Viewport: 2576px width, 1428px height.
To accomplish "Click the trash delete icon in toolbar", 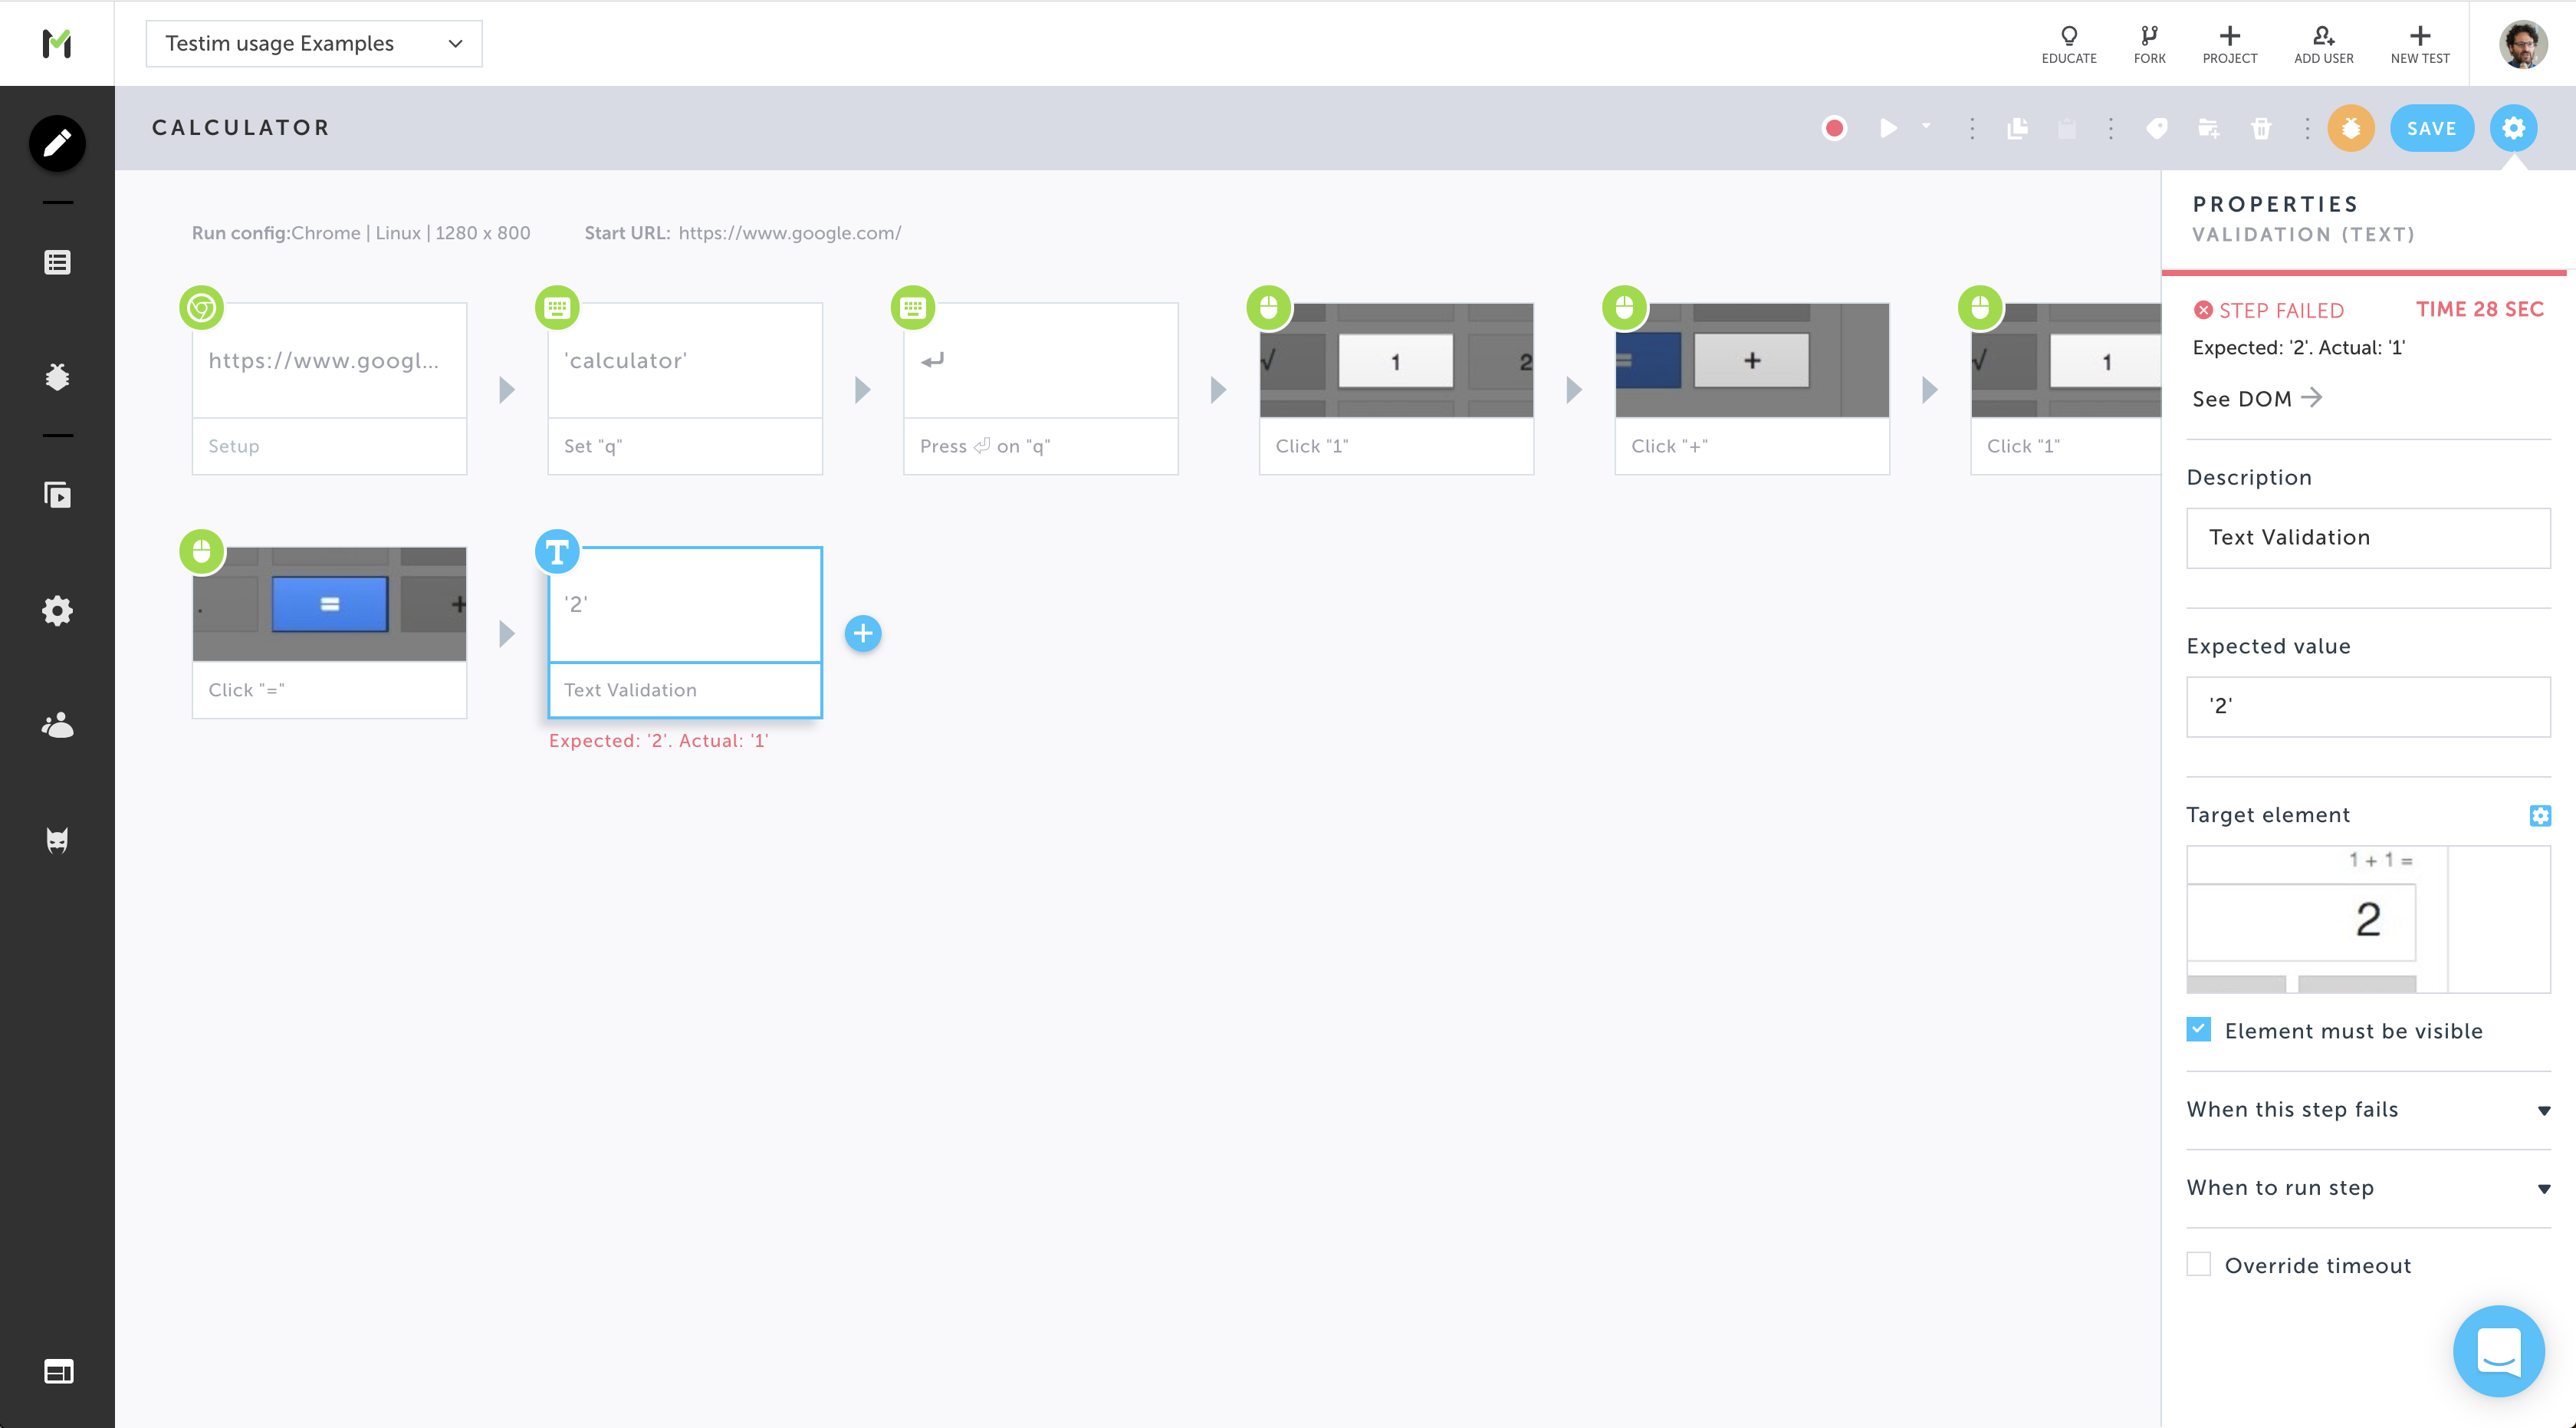I will (x=2261, y=128).
